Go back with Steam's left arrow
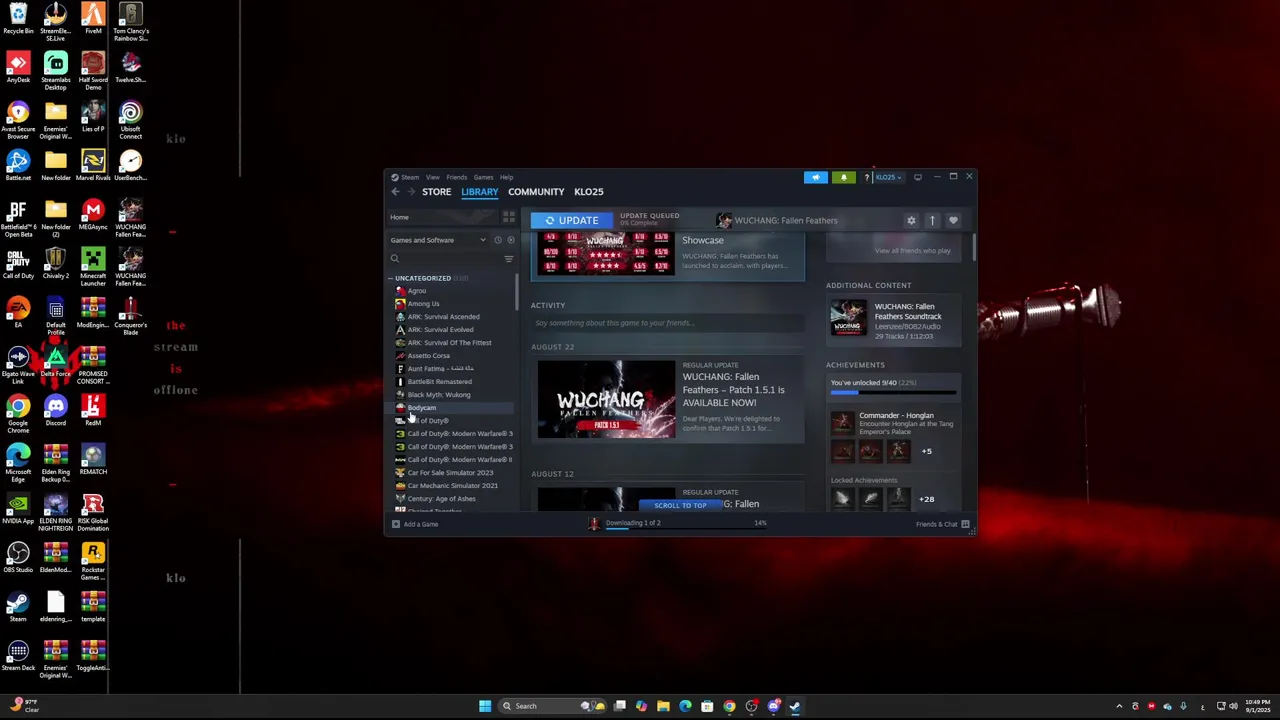 point(395,192)
